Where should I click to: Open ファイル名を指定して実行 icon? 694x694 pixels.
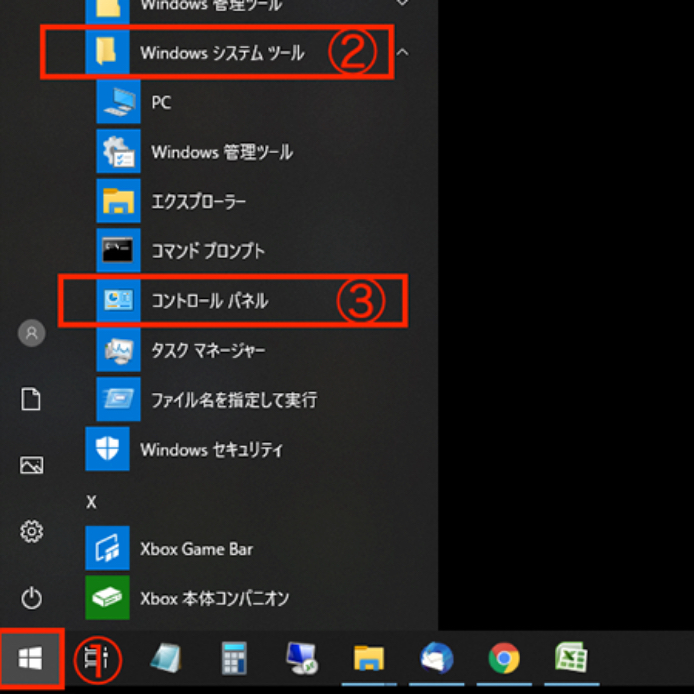[x=118, y=399]
